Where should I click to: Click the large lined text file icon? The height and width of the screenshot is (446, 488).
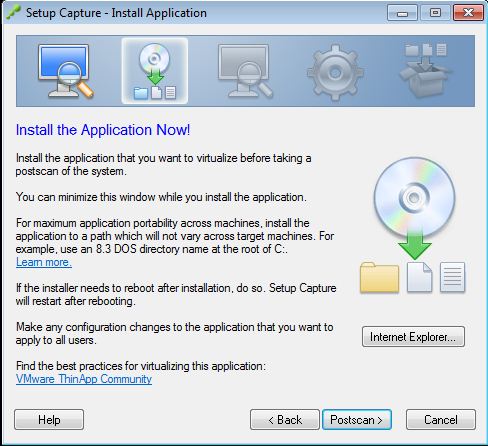click(x=452, y=277)
